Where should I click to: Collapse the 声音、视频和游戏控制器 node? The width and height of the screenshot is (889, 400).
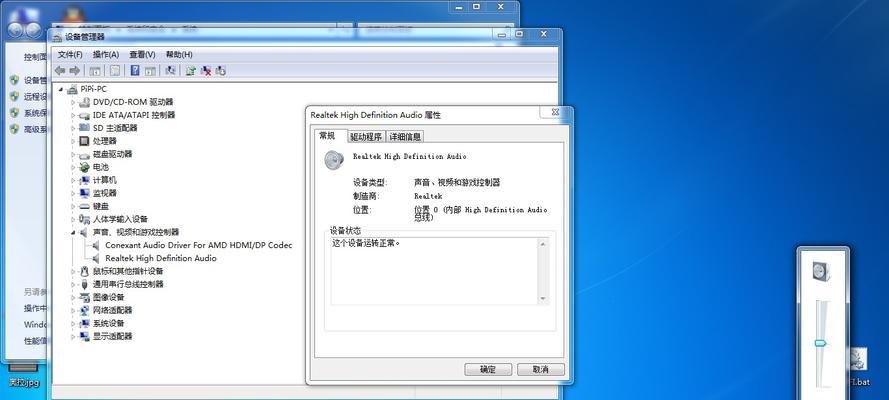(73, 233)
